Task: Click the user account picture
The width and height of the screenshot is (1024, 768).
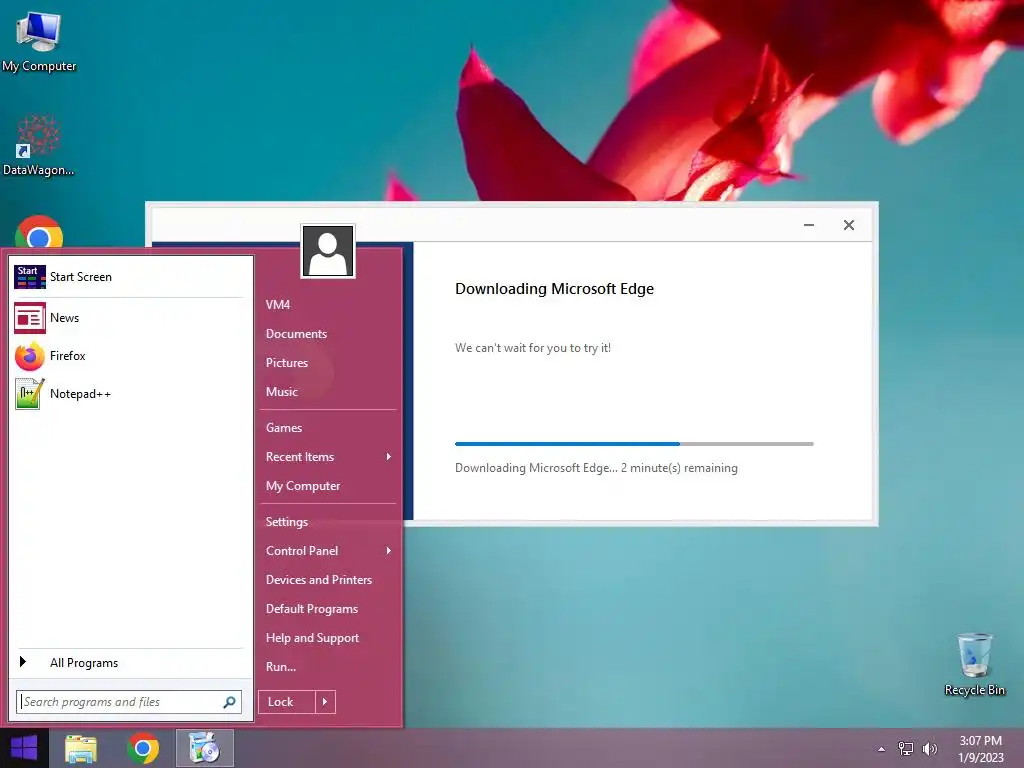Action: pos(328,251)
